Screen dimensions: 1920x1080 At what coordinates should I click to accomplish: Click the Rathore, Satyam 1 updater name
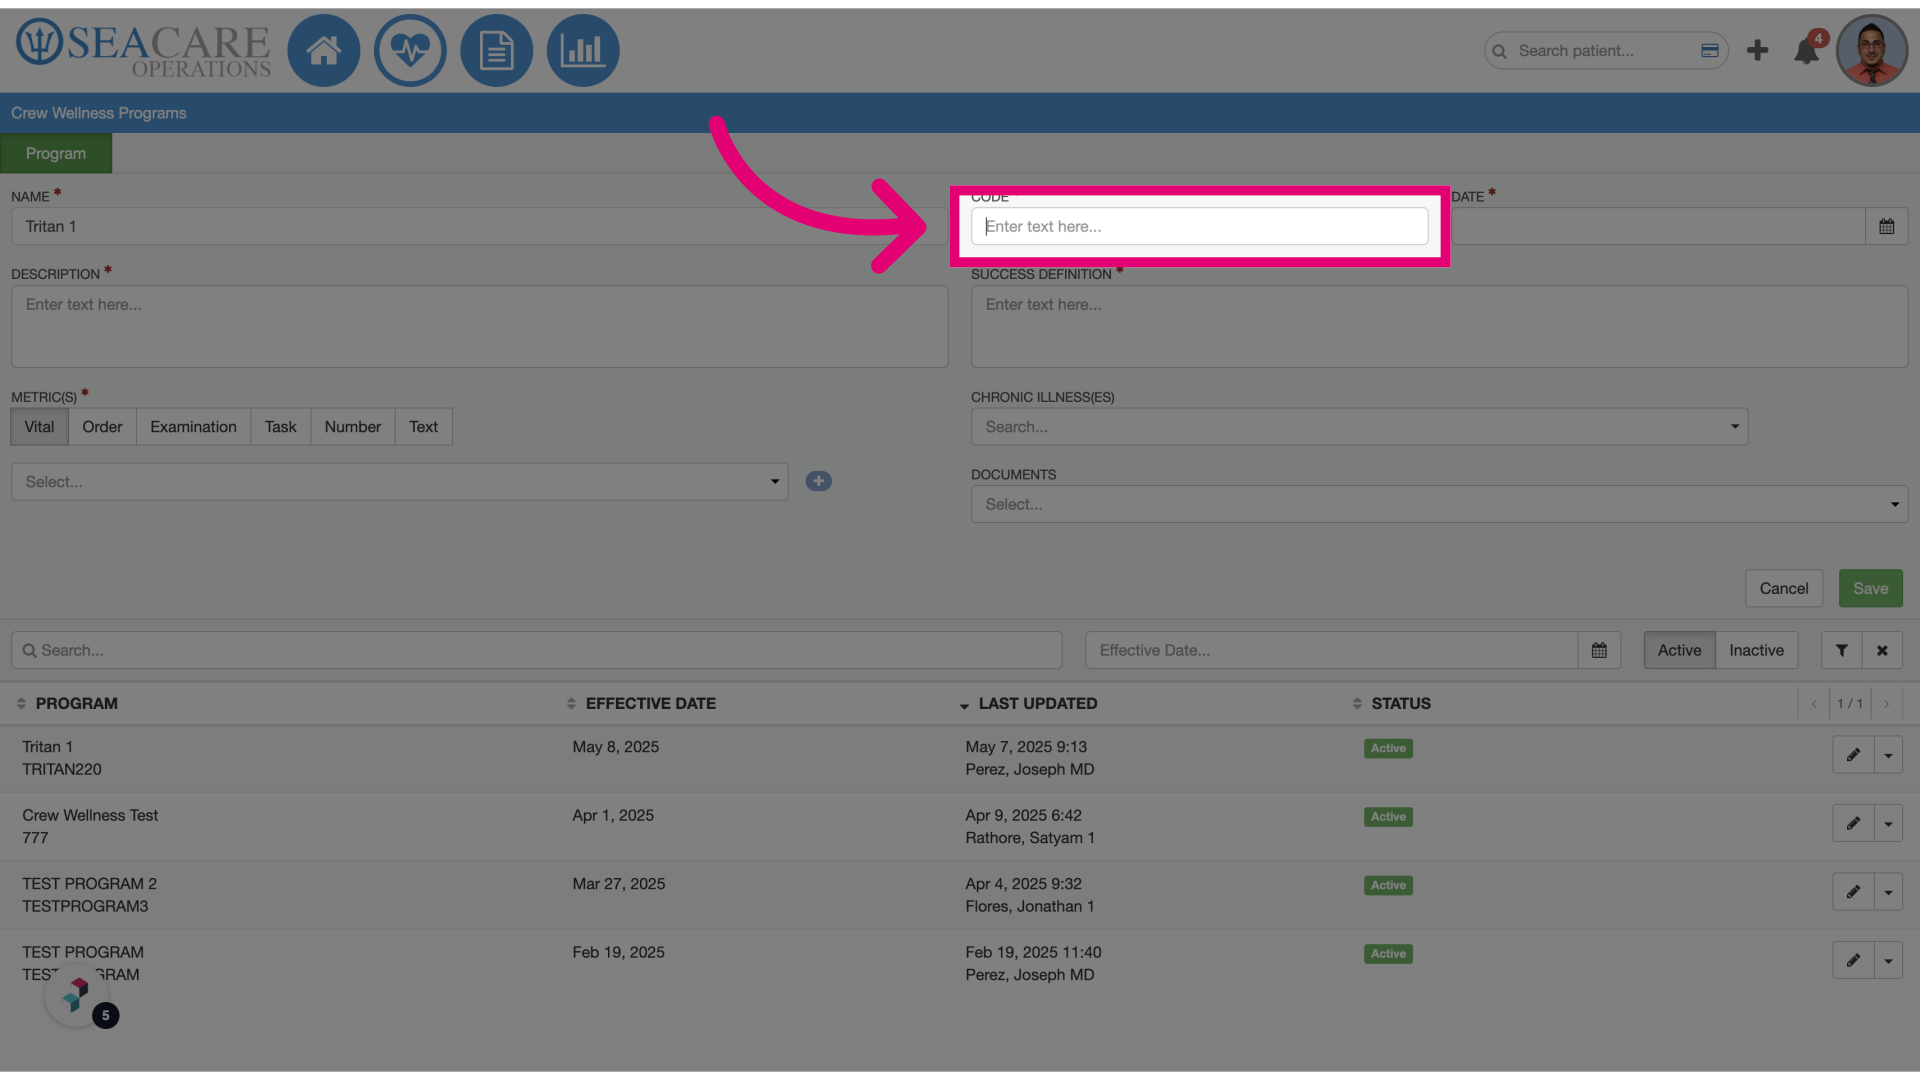[x=1030, y=838]
